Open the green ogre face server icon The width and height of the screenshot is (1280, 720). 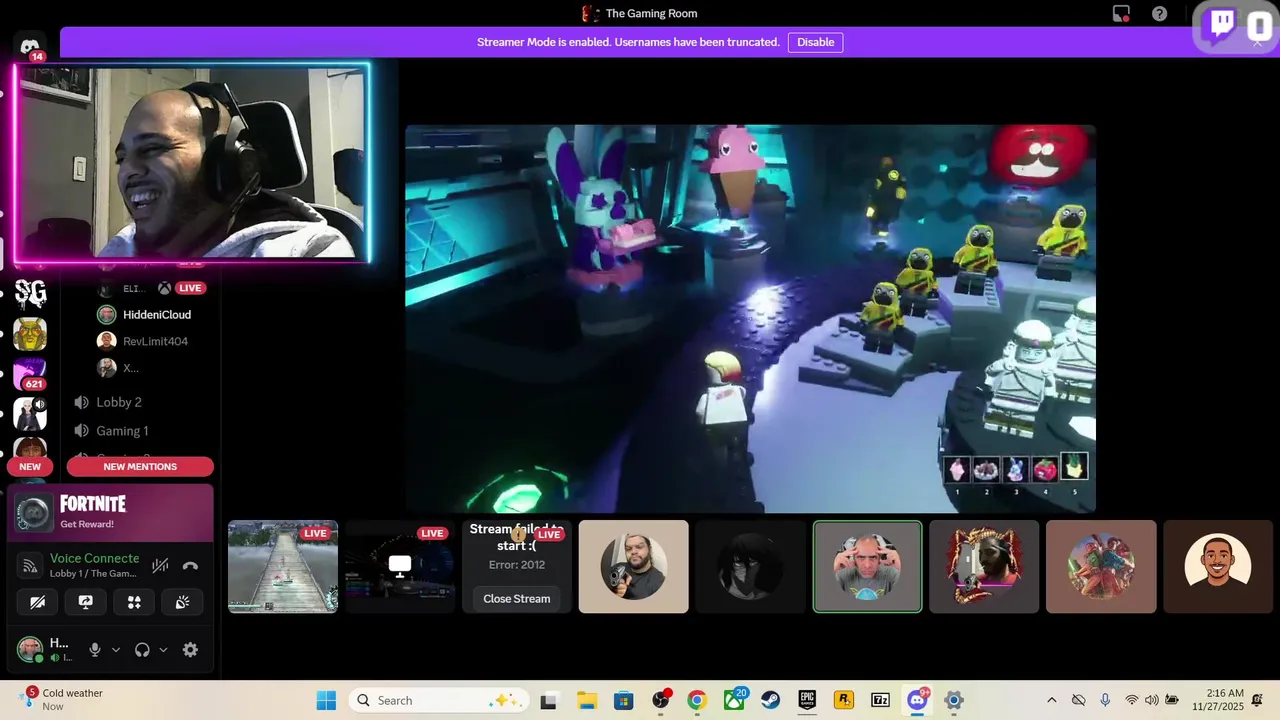click(x=30, y=334)
